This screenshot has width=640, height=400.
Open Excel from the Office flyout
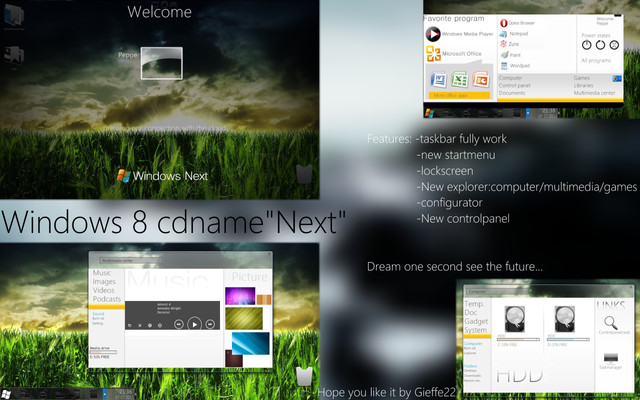[x=460, y=80]
